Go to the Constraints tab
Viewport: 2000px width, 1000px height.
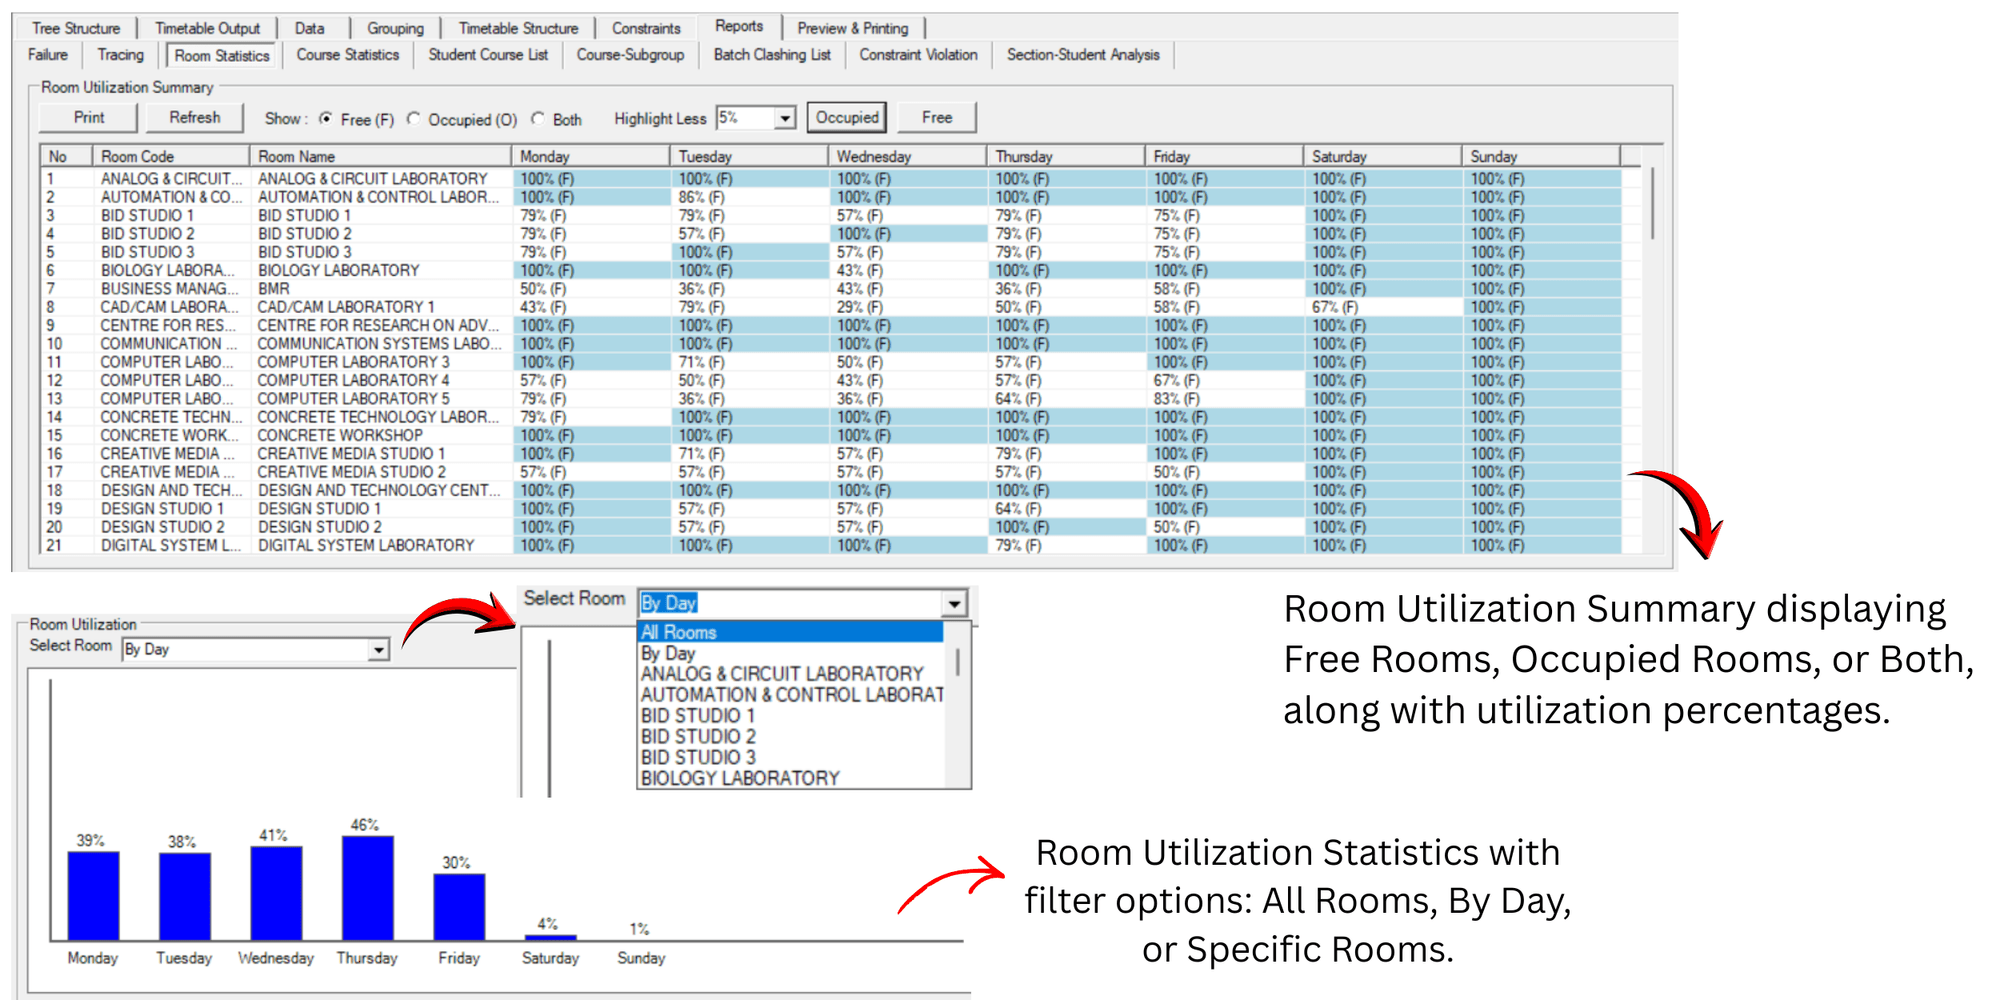pyautogui.click(x=646, y=28)
